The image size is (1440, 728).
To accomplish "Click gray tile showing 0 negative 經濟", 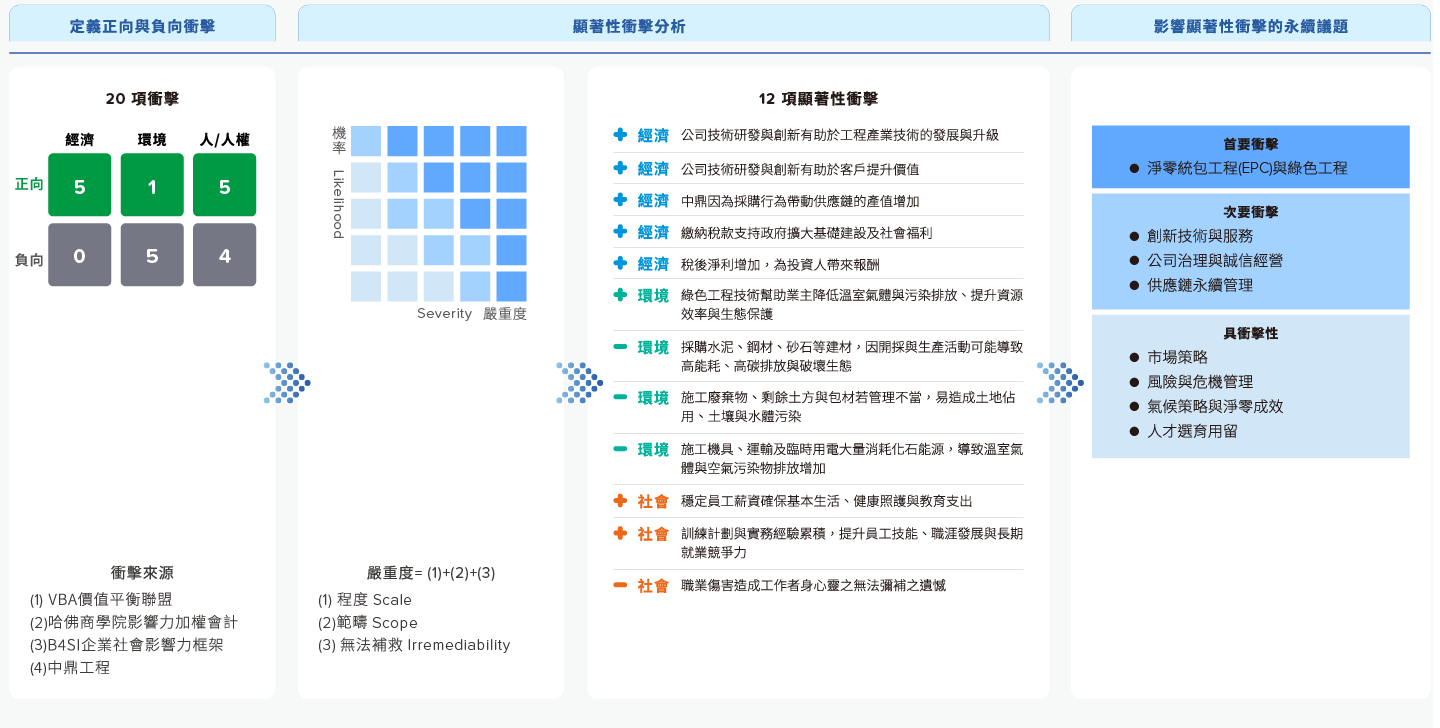I will 79,255.
